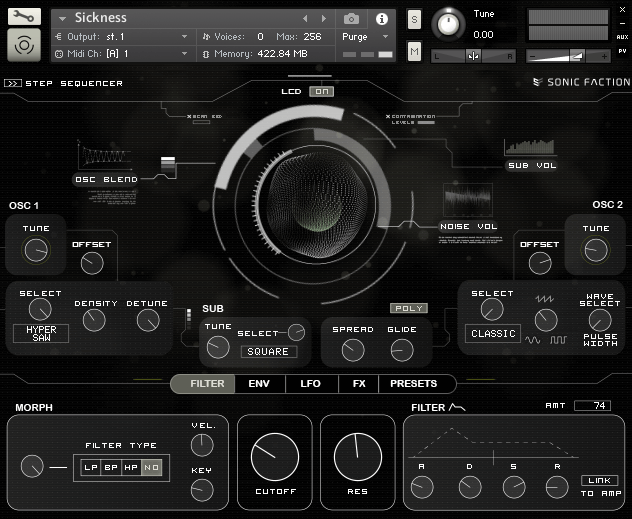Click the master Tune knob
The width and height of the screenshot is (632, 519).
tap(448, 24)
